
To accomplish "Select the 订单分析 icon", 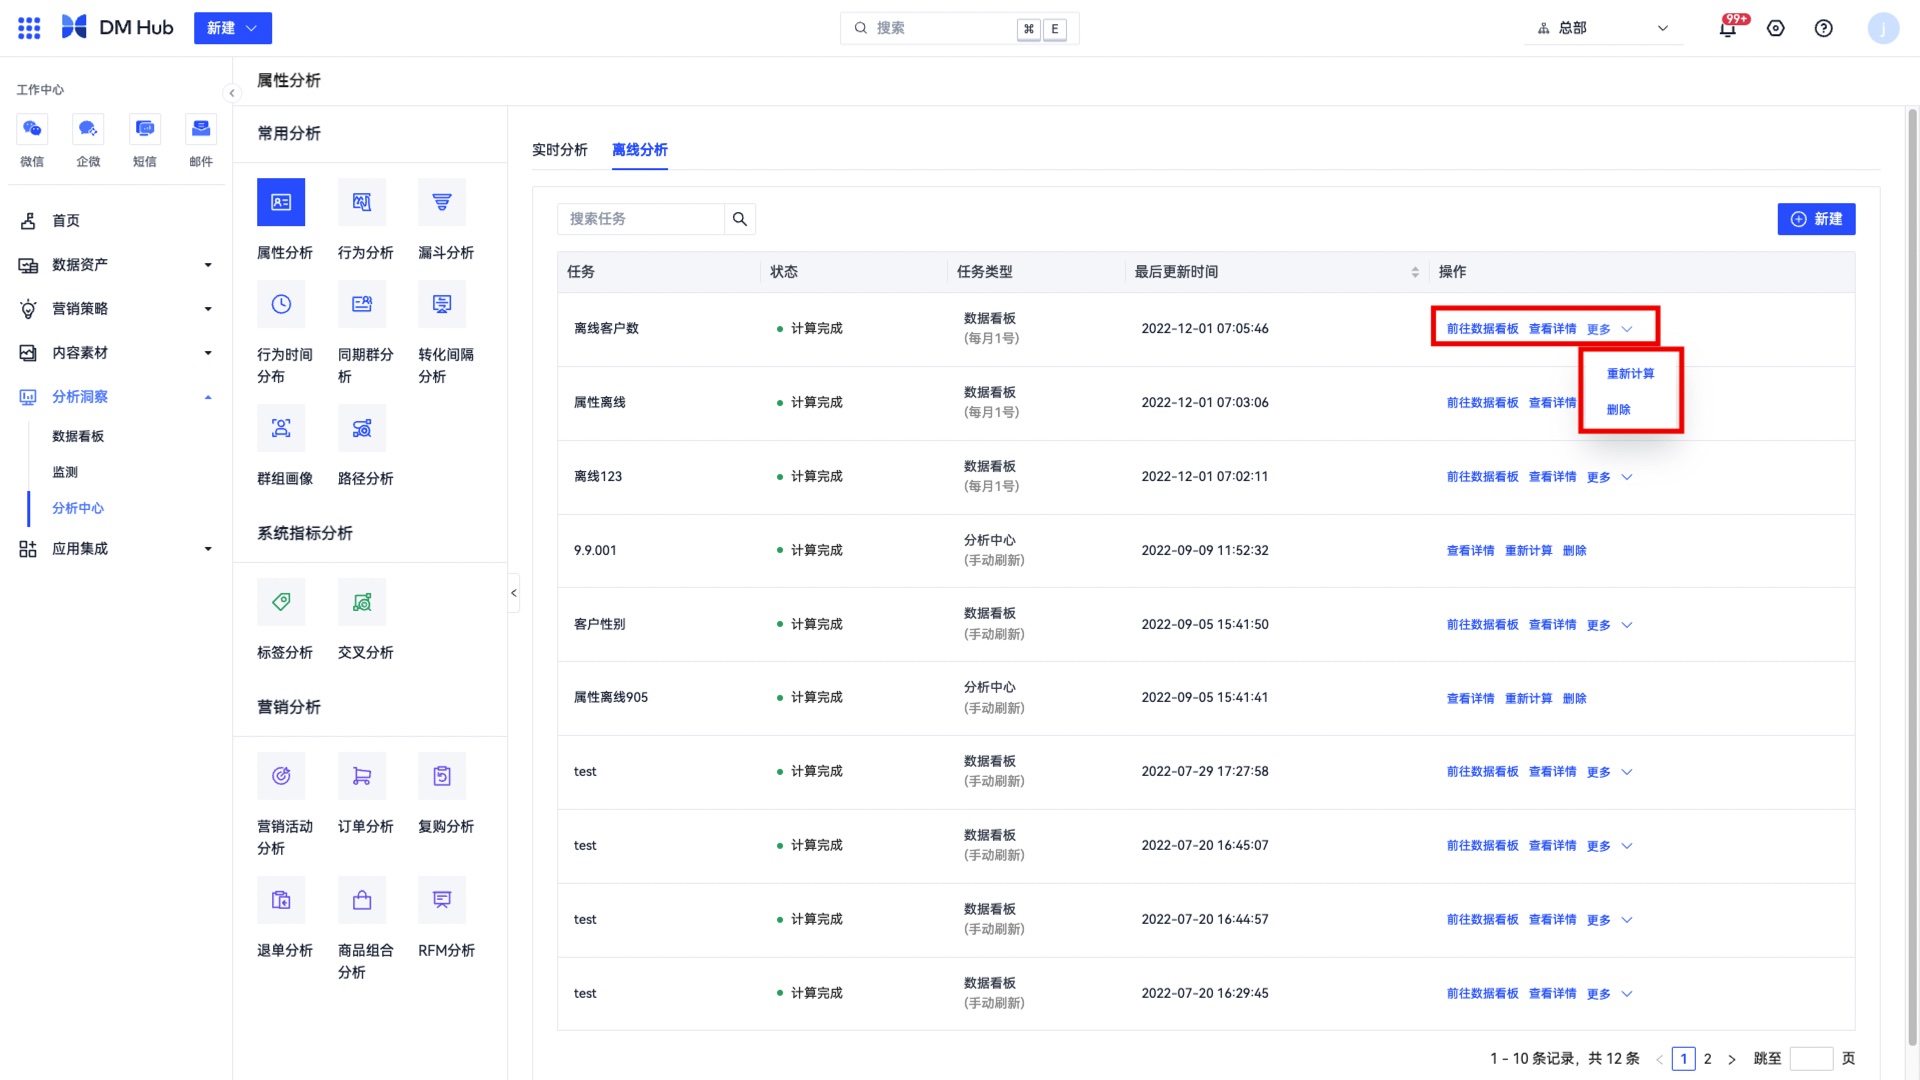I will click(x=362, y=776).
